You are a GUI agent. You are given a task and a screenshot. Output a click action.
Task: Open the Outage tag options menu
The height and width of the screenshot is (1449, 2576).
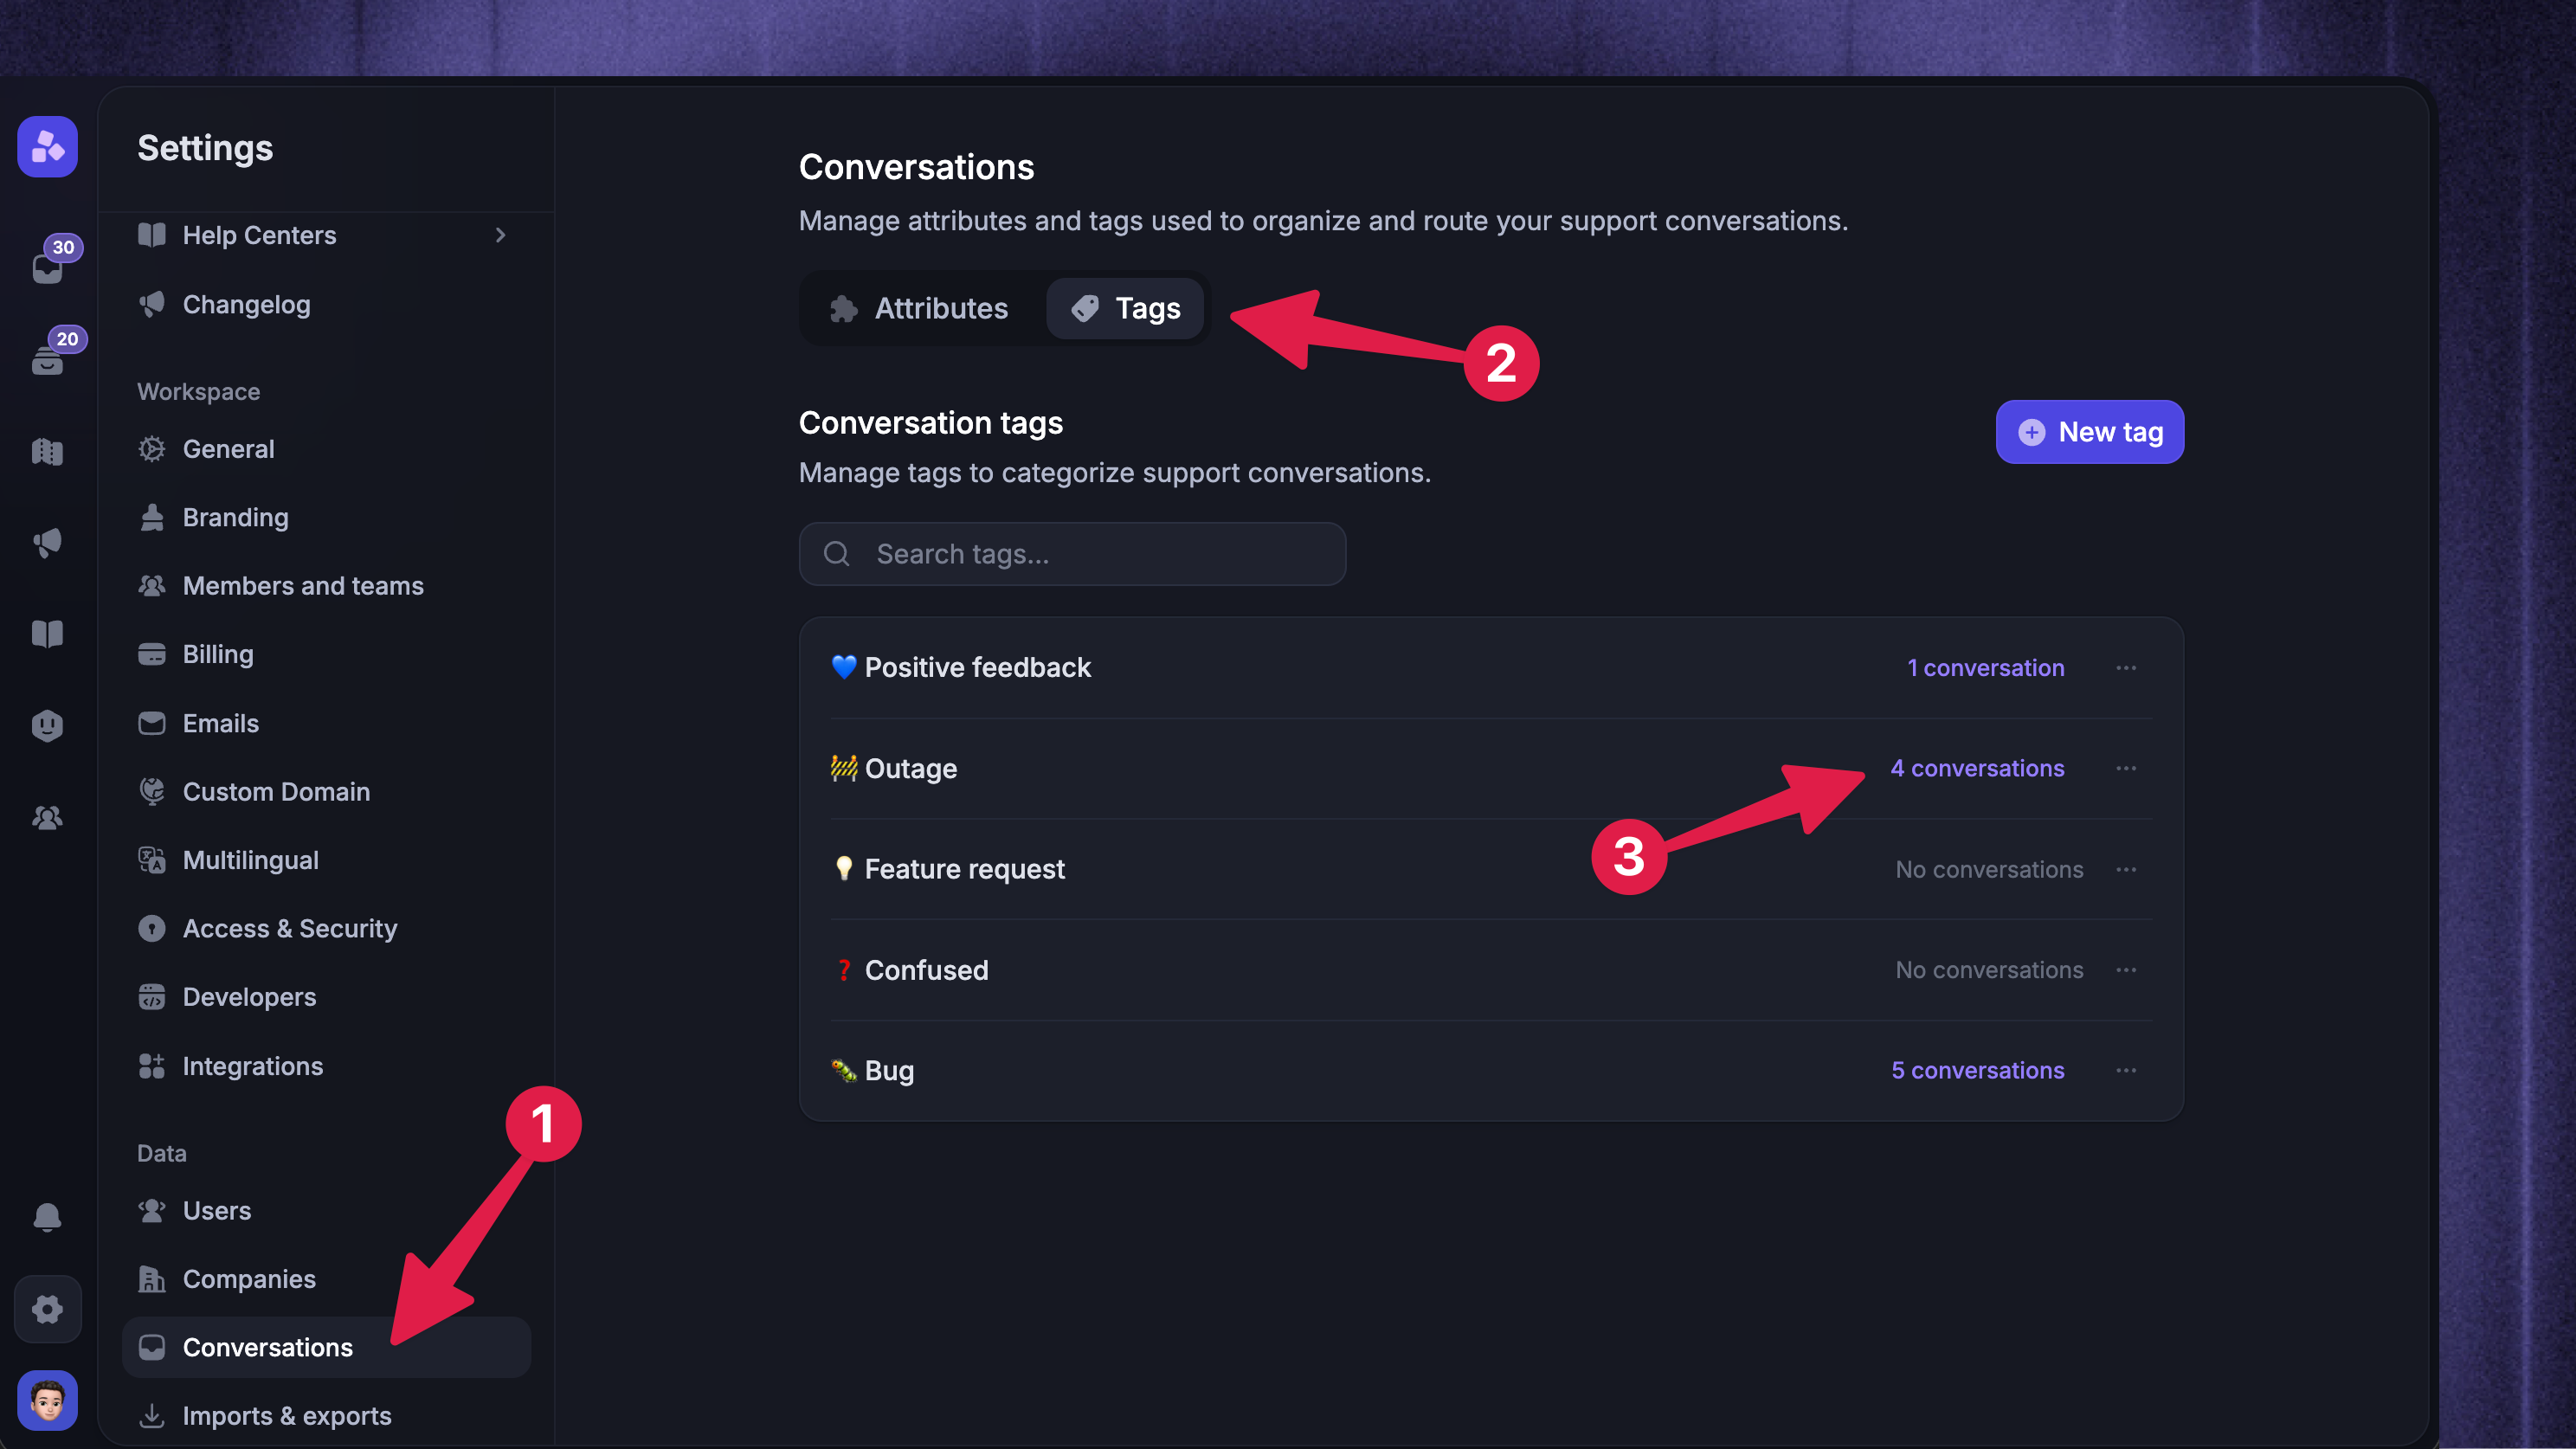coord(2126,768)
